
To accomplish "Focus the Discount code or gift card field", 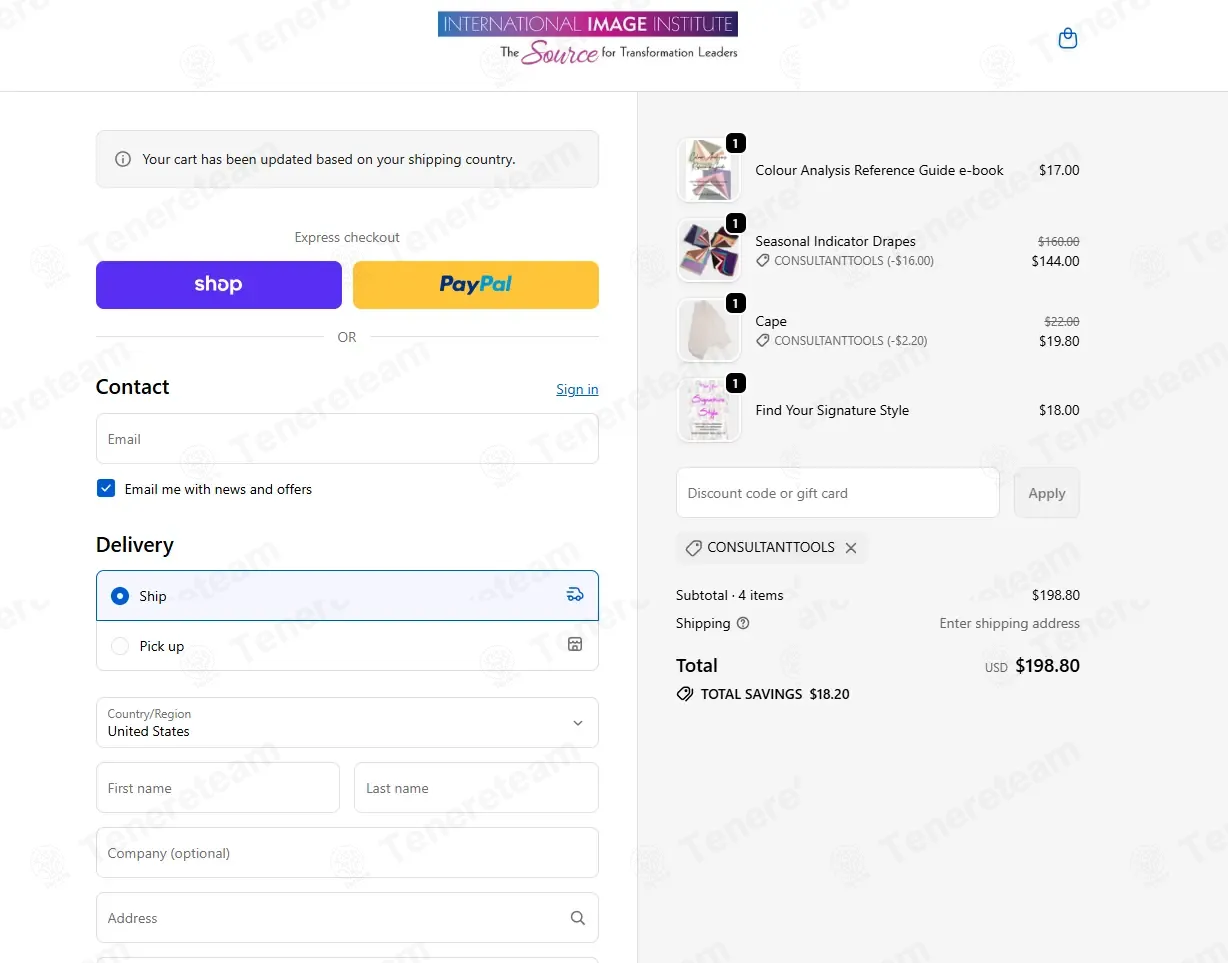I will [x=838, y=493].
